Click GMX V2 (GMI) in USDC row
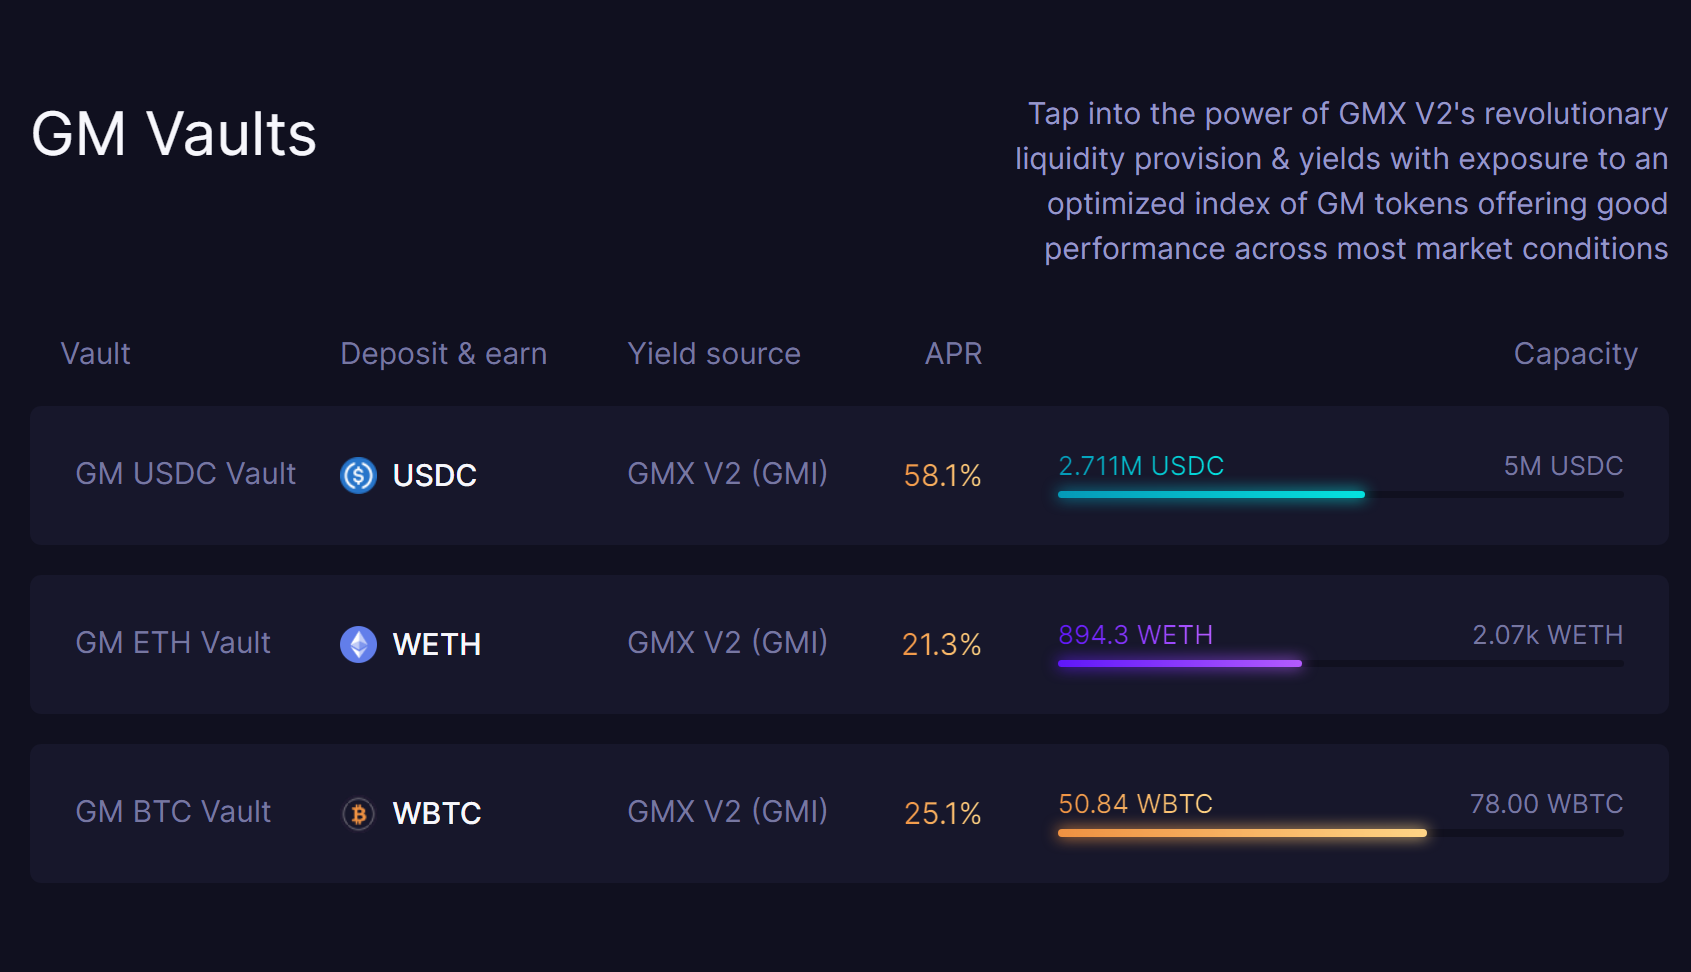 tap(727, 474)
